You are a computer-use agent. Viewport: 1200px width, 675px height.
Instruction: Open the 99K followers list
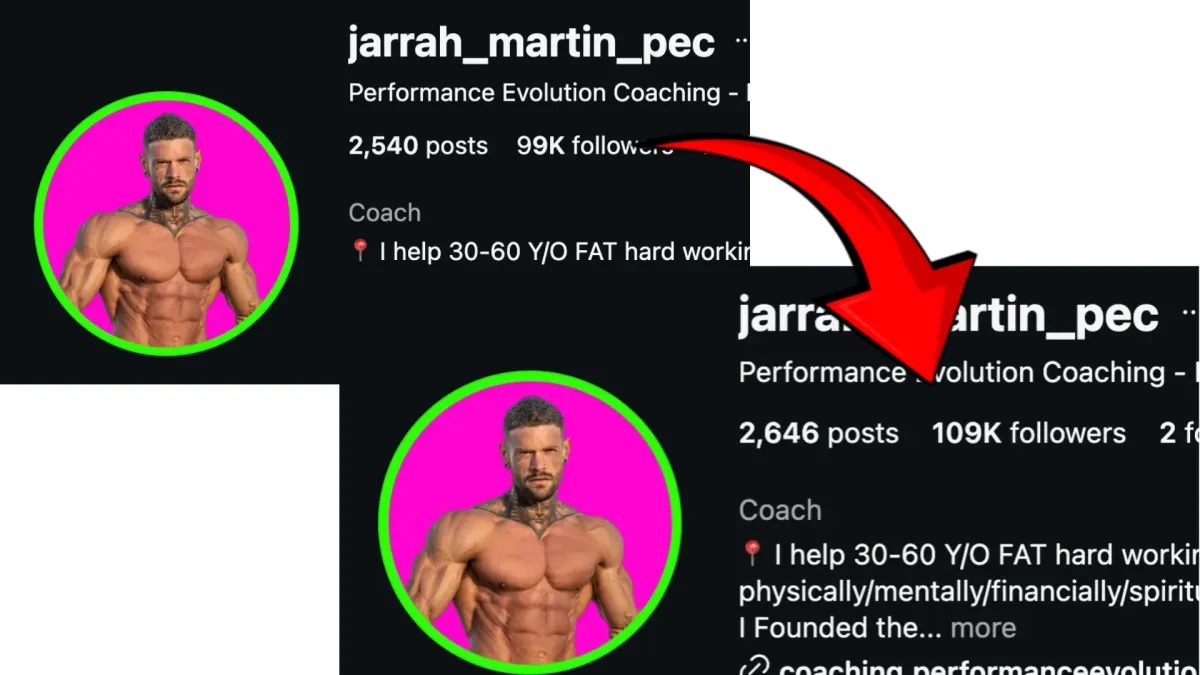point(595,146)
